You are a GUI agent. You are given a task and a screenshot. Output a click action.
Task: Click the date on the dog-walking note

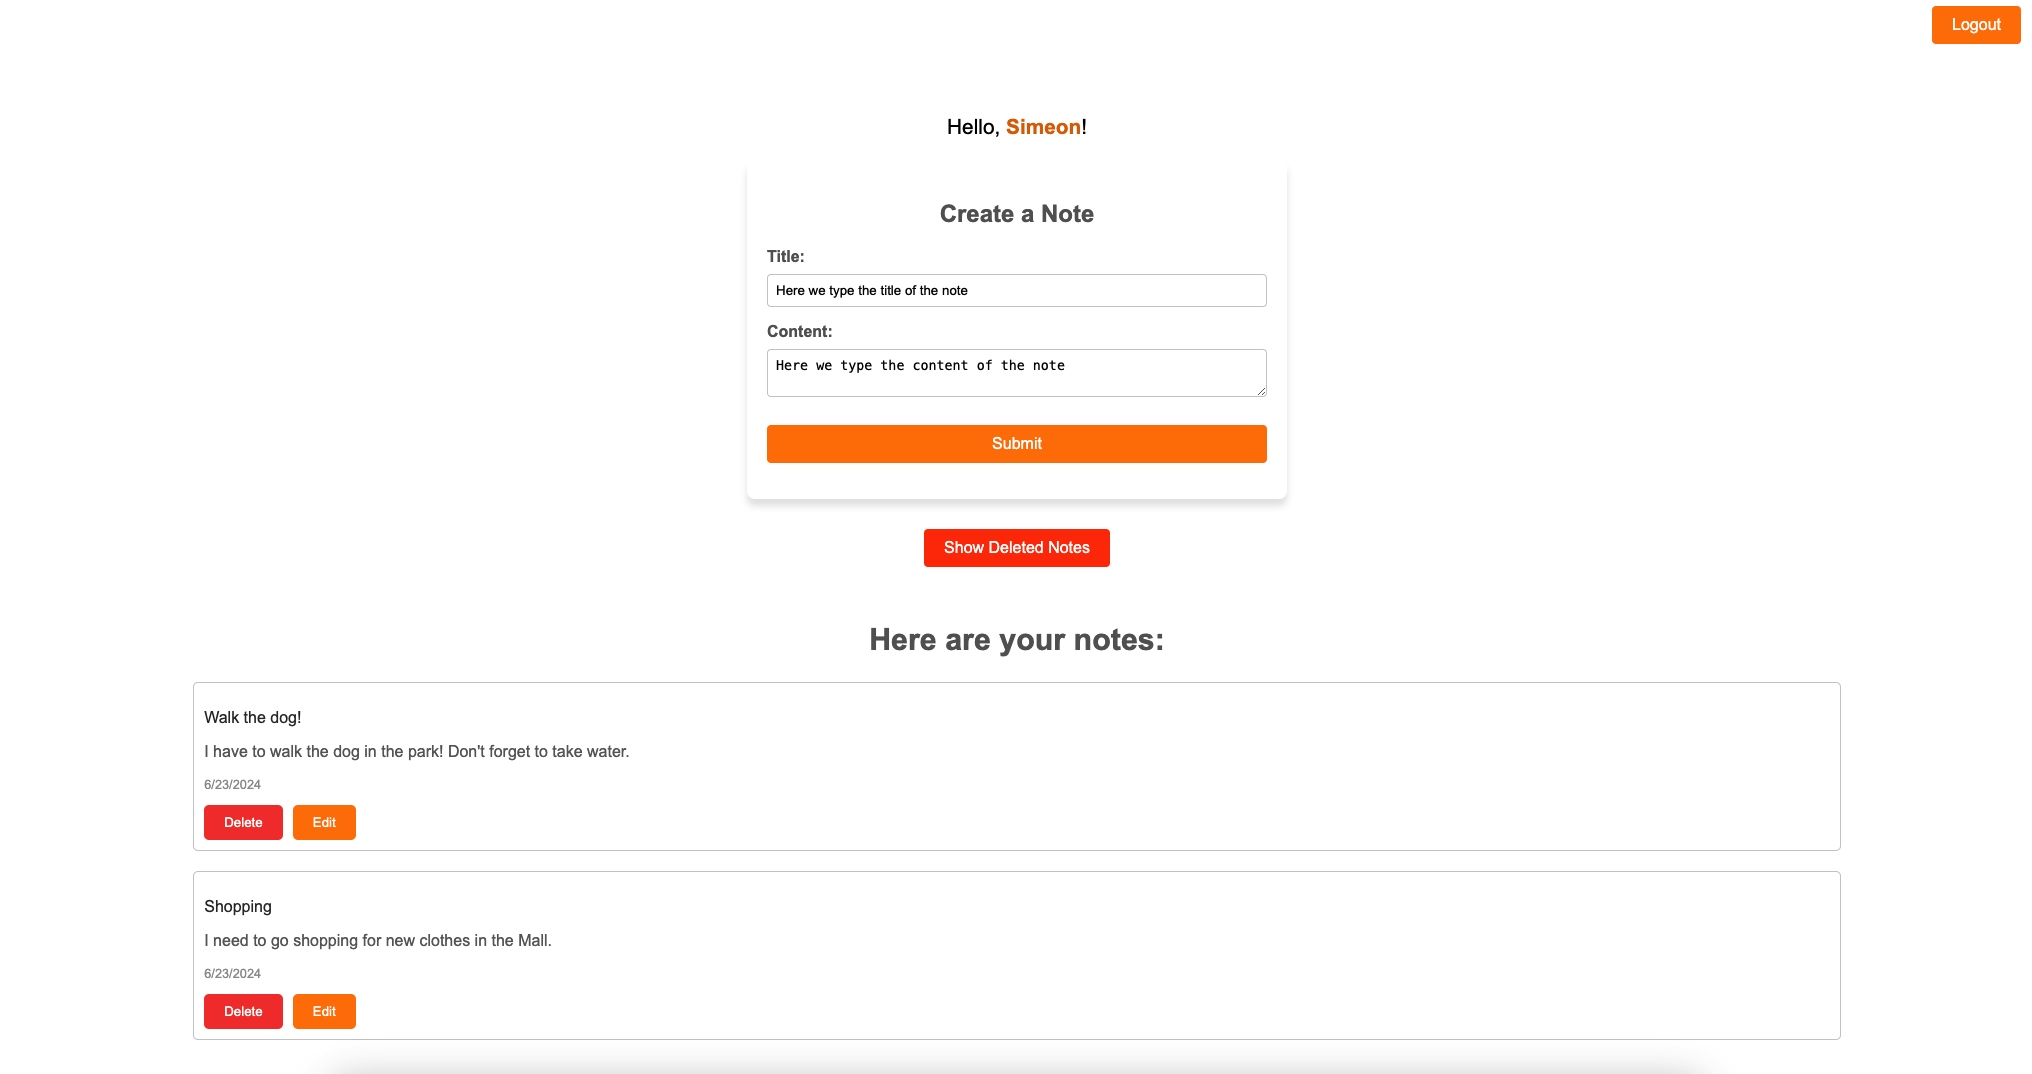pyautogui.click(x=232, y=784)
